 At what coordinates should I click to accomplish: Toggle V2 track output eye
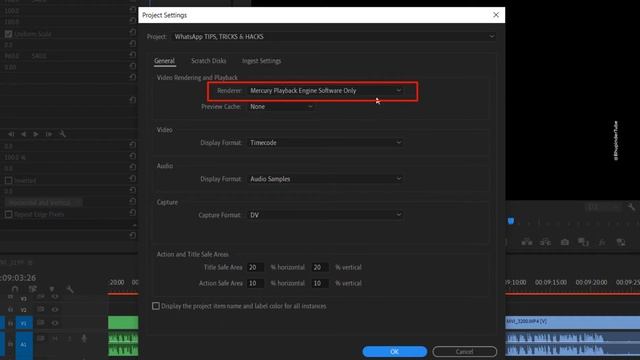[x=55, y=309]
